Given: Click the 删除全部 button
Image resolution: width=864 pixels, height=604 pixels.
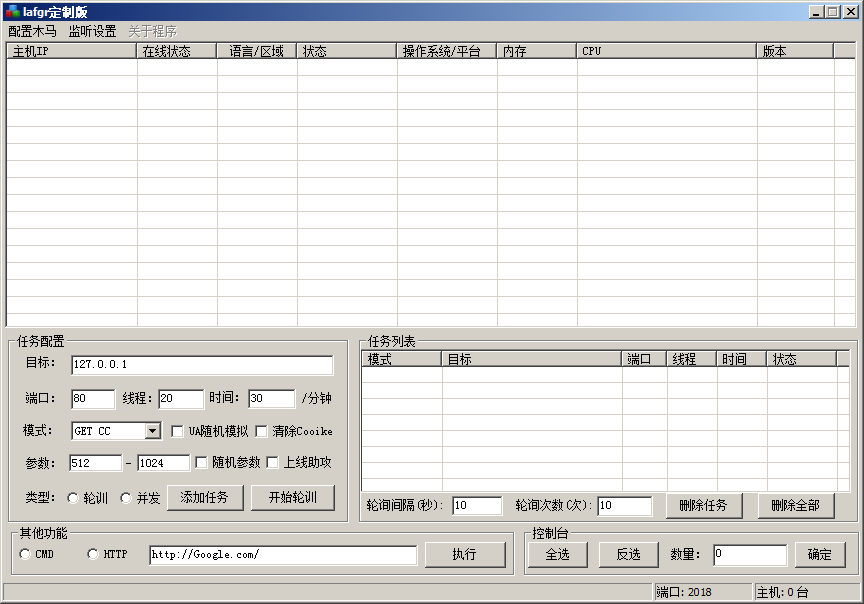Looking at the screenshot, I should [795, 505].
